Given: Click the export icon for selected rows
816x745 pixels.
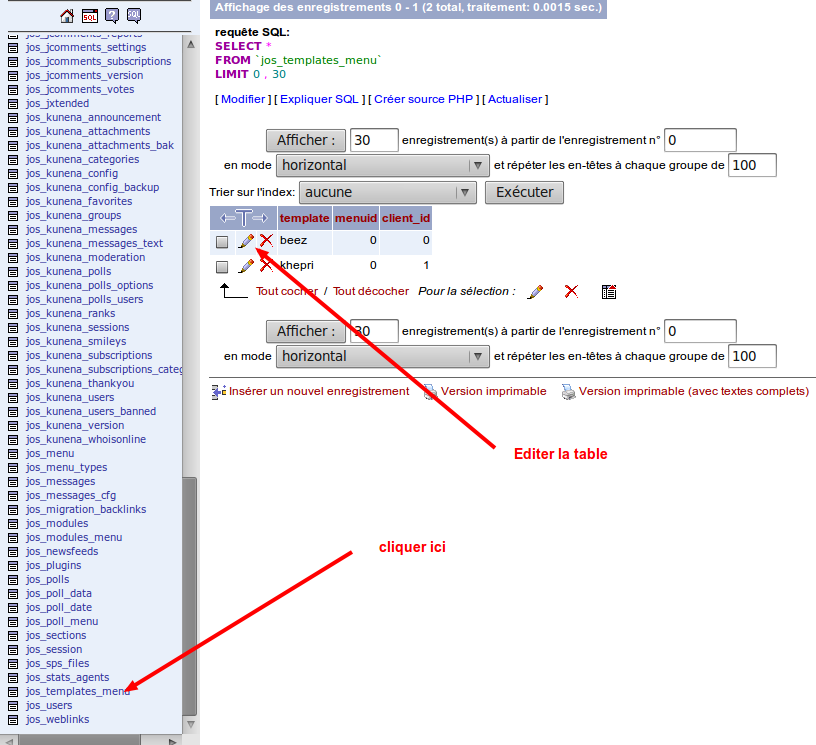Looking at the screenshot, I should coord(608,291).
